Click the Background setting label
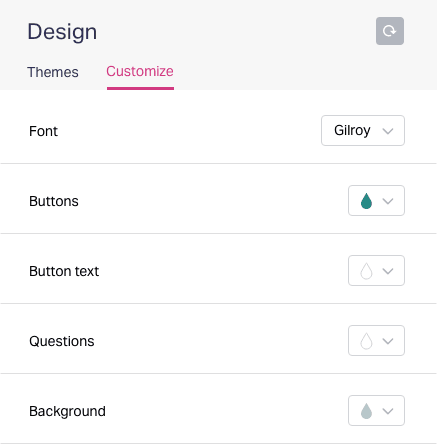The height and width of the screenshot is (444, 437). tap(67, 411)
